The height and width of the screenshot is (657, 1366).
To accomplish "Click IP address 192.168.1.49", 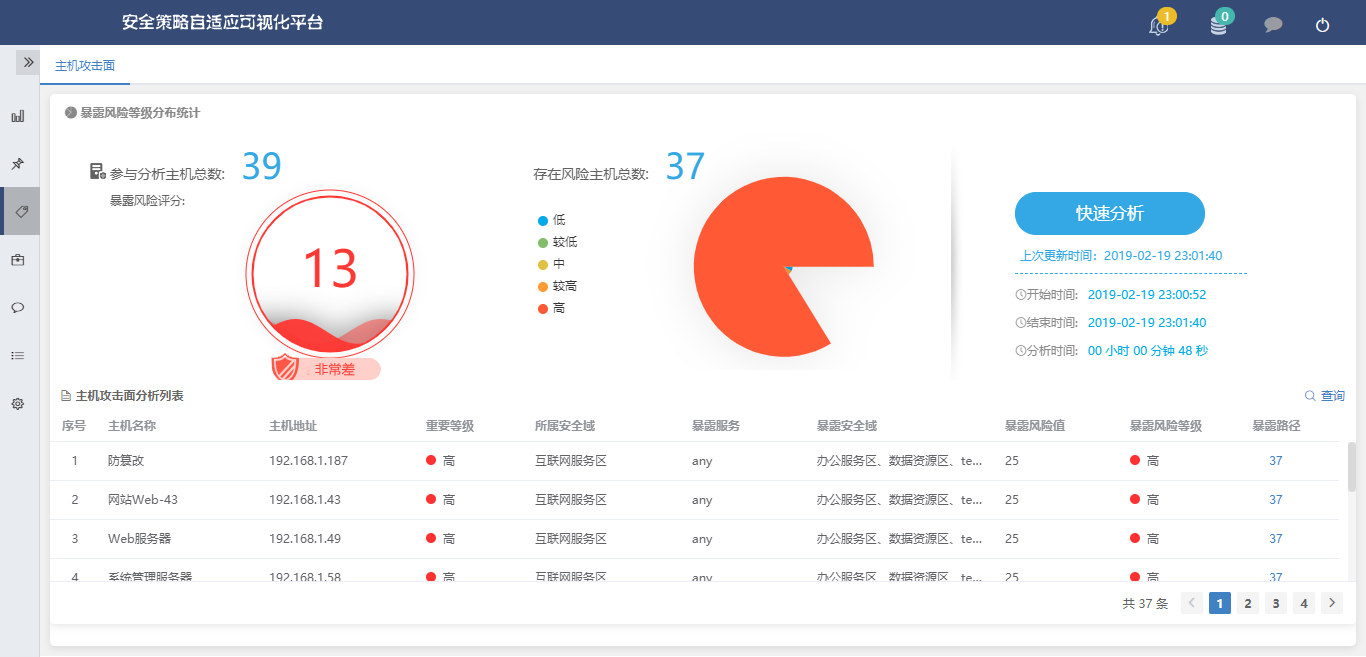I will (305, 539).
